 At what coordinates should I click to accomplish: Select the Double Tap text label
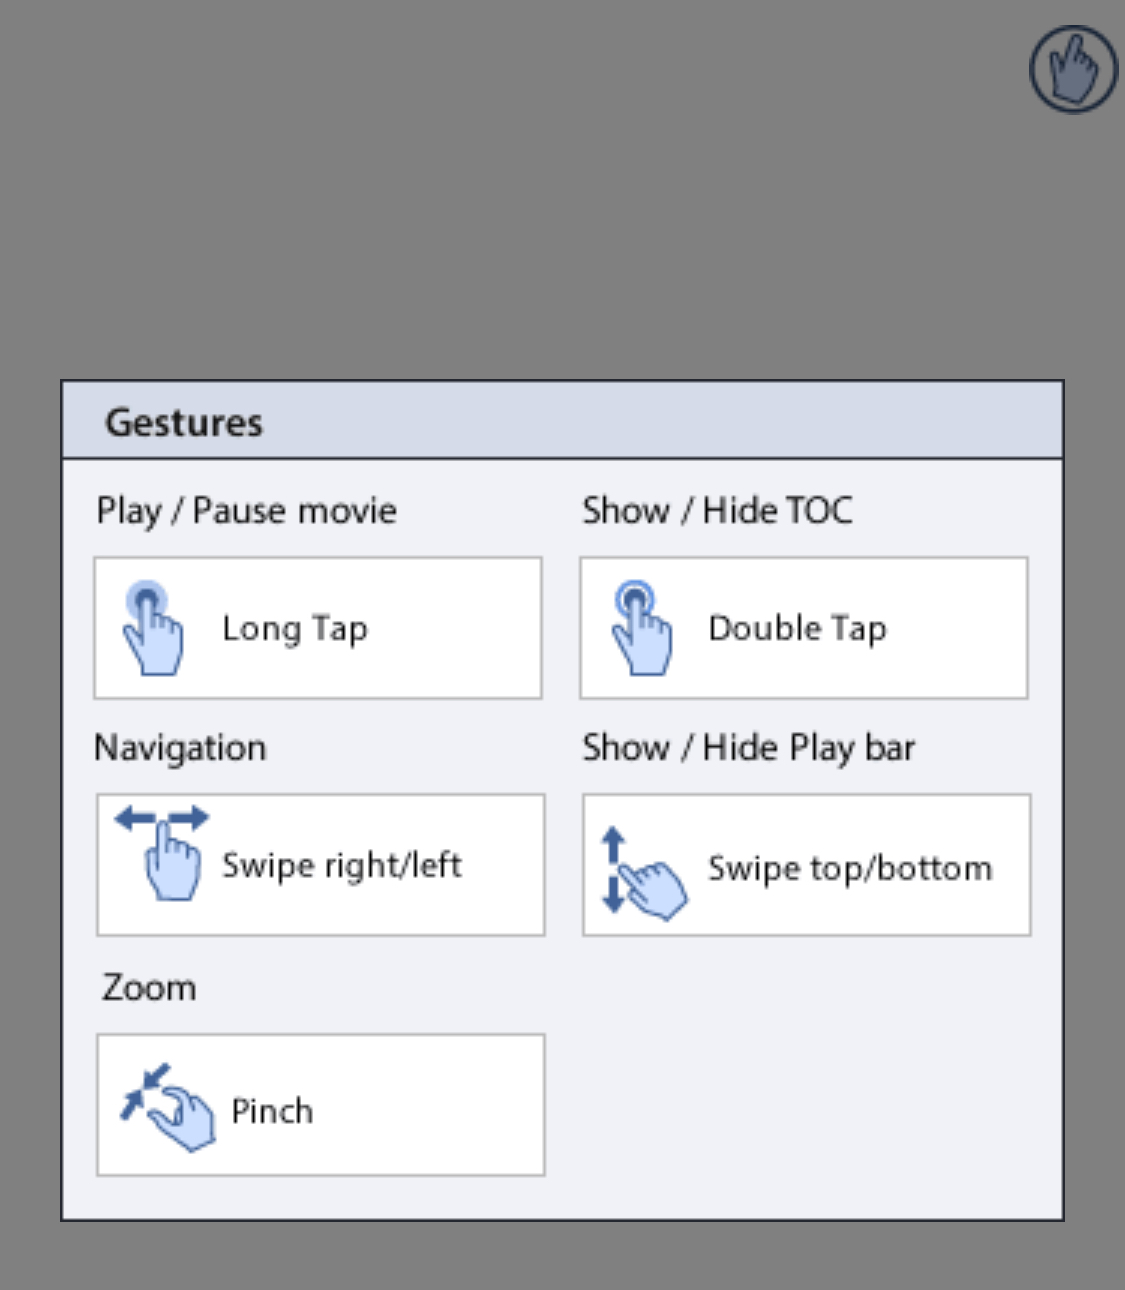point(797,629)
